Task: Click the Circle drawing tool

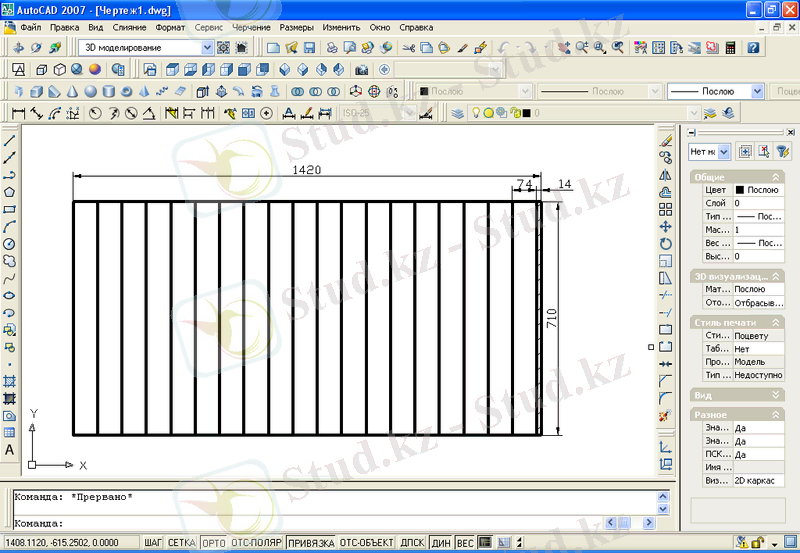Action: pyautogui.click(x=10, y=244)
